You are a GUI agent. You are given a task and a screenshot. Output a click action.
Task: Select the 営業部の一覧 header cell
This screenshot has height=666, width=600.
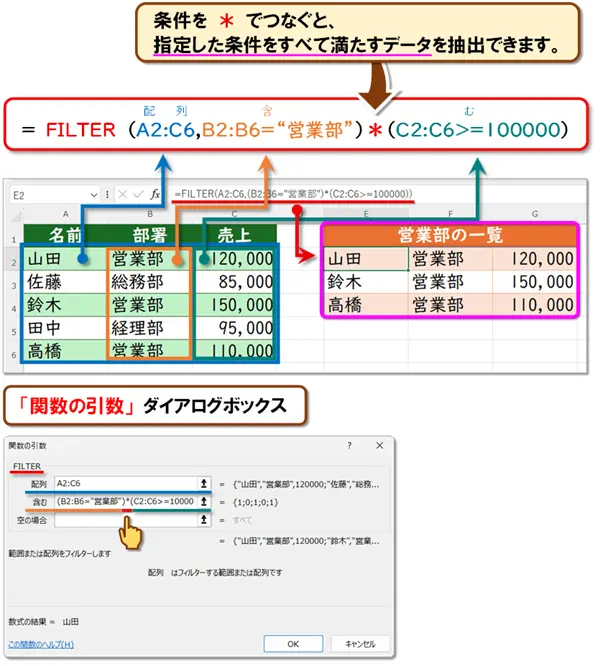point(450,235)
